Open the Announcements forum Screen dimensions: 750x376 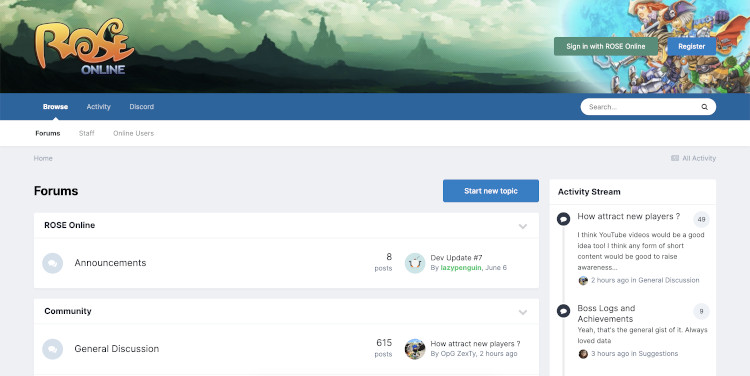coord(110,263)
